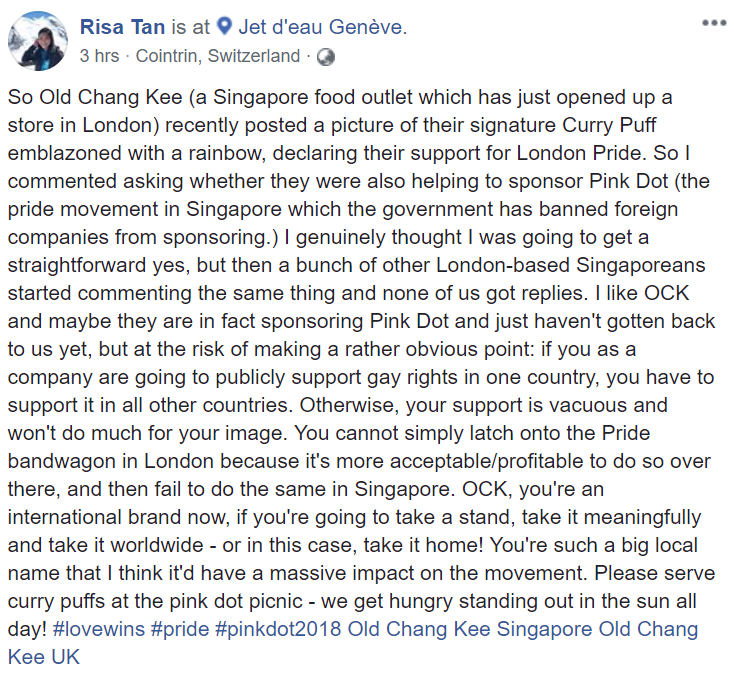Visit the Jet d'eau Genève location page
734x673 pixels.
(x=321, y=28)
